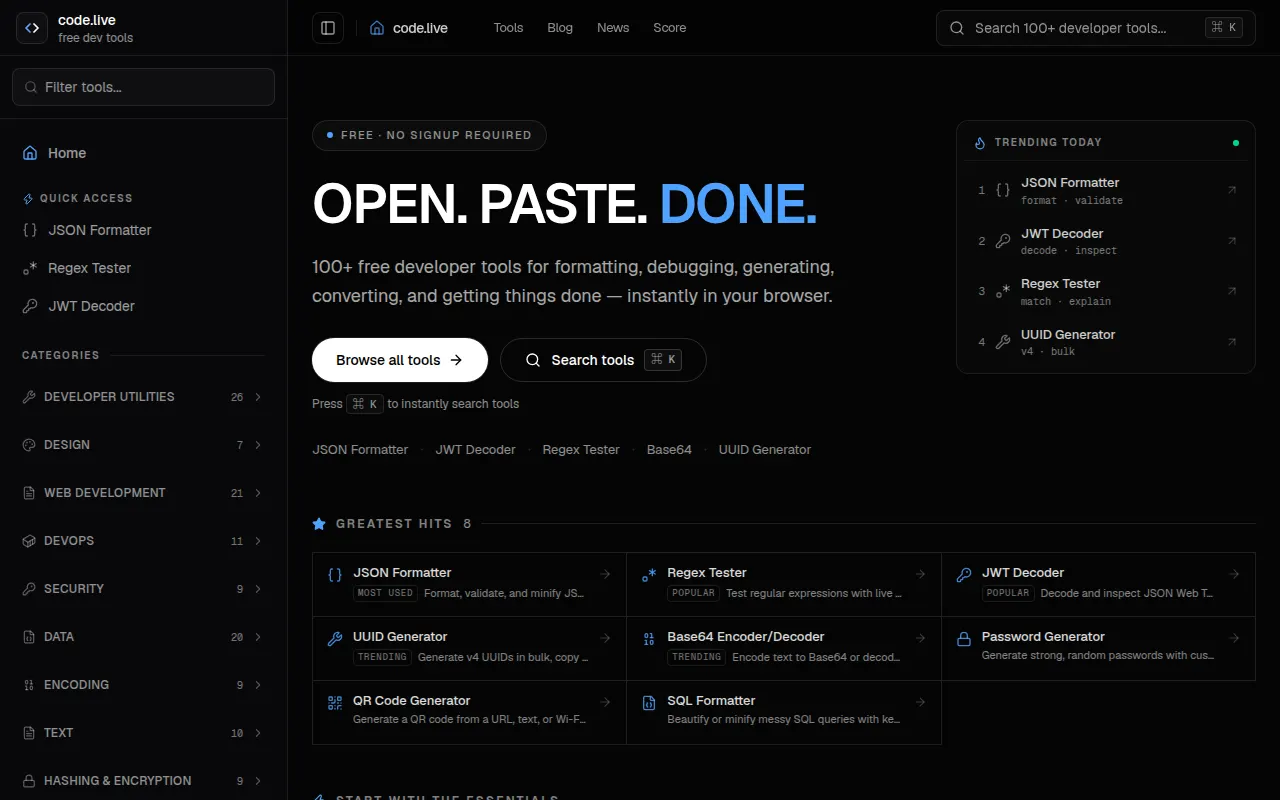Image resolution: width=1280 pixels, height=800 pixels.
Task: Expand the Data category chevron
Action: (x=258, y=637)
